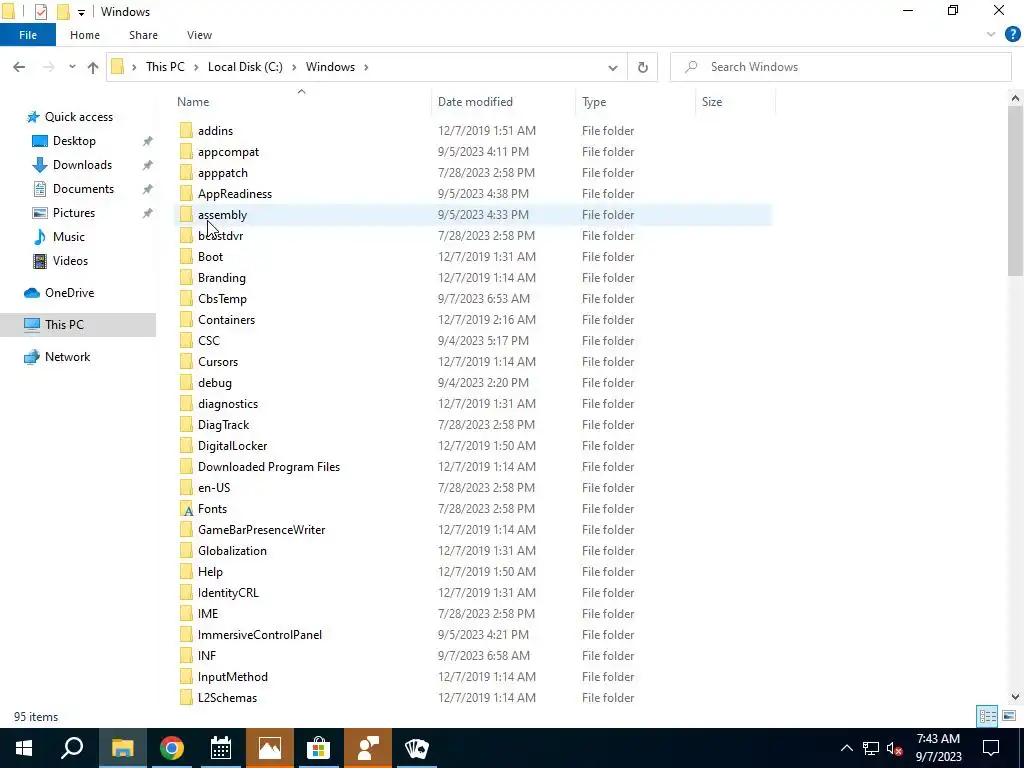This screenshot has height=768, width=1024.
Task: Click the scroll-up arrow of the file list
Action: (1015, 99)
